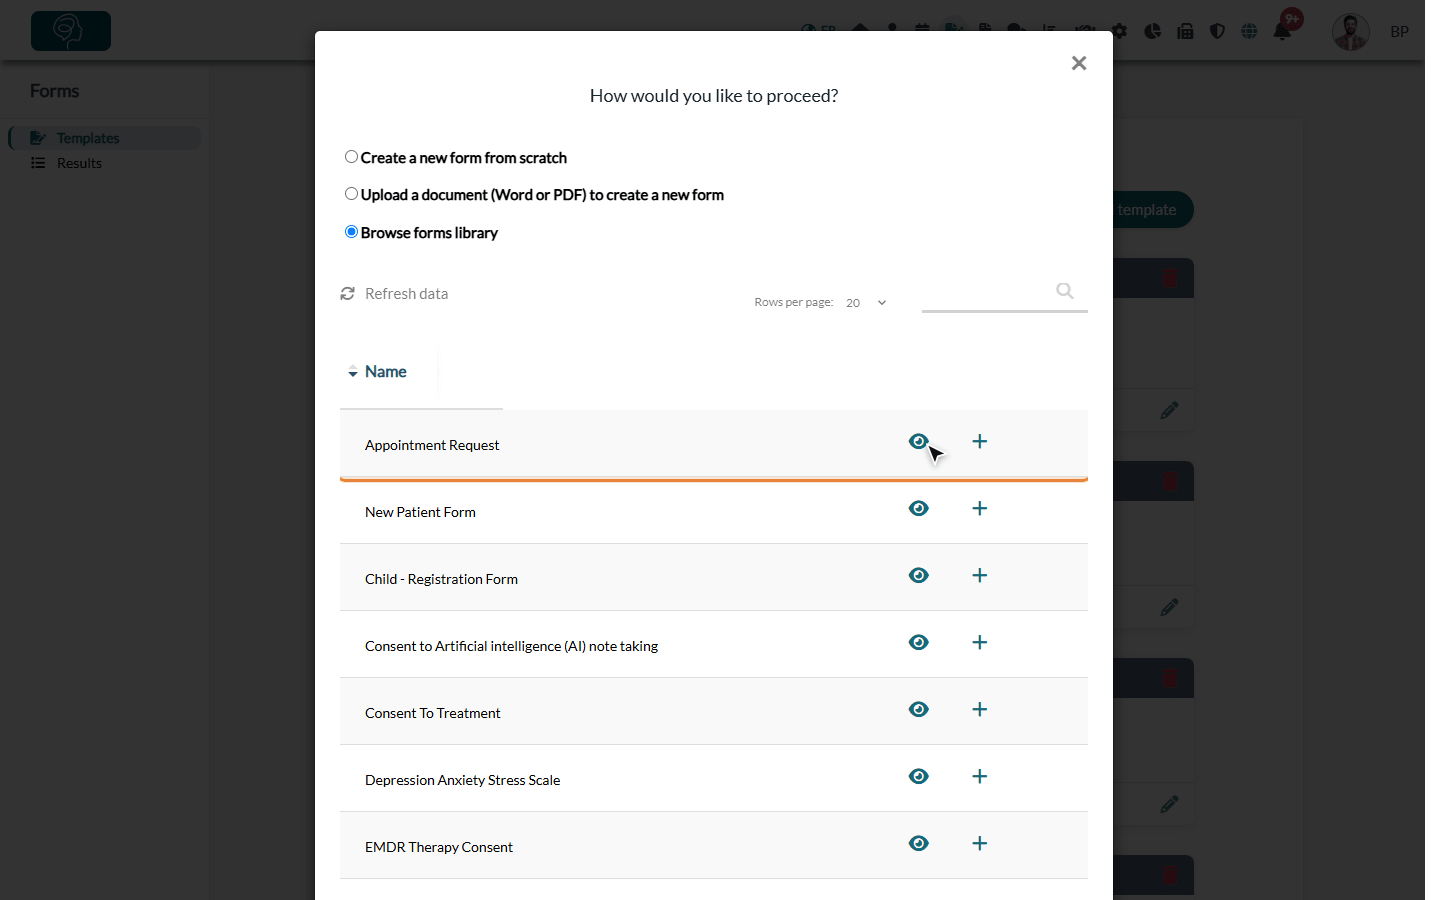Close the How would you like to proceed dialog
The width and height of the screenshot is (1440, 900).
(x=1079, y=63)
